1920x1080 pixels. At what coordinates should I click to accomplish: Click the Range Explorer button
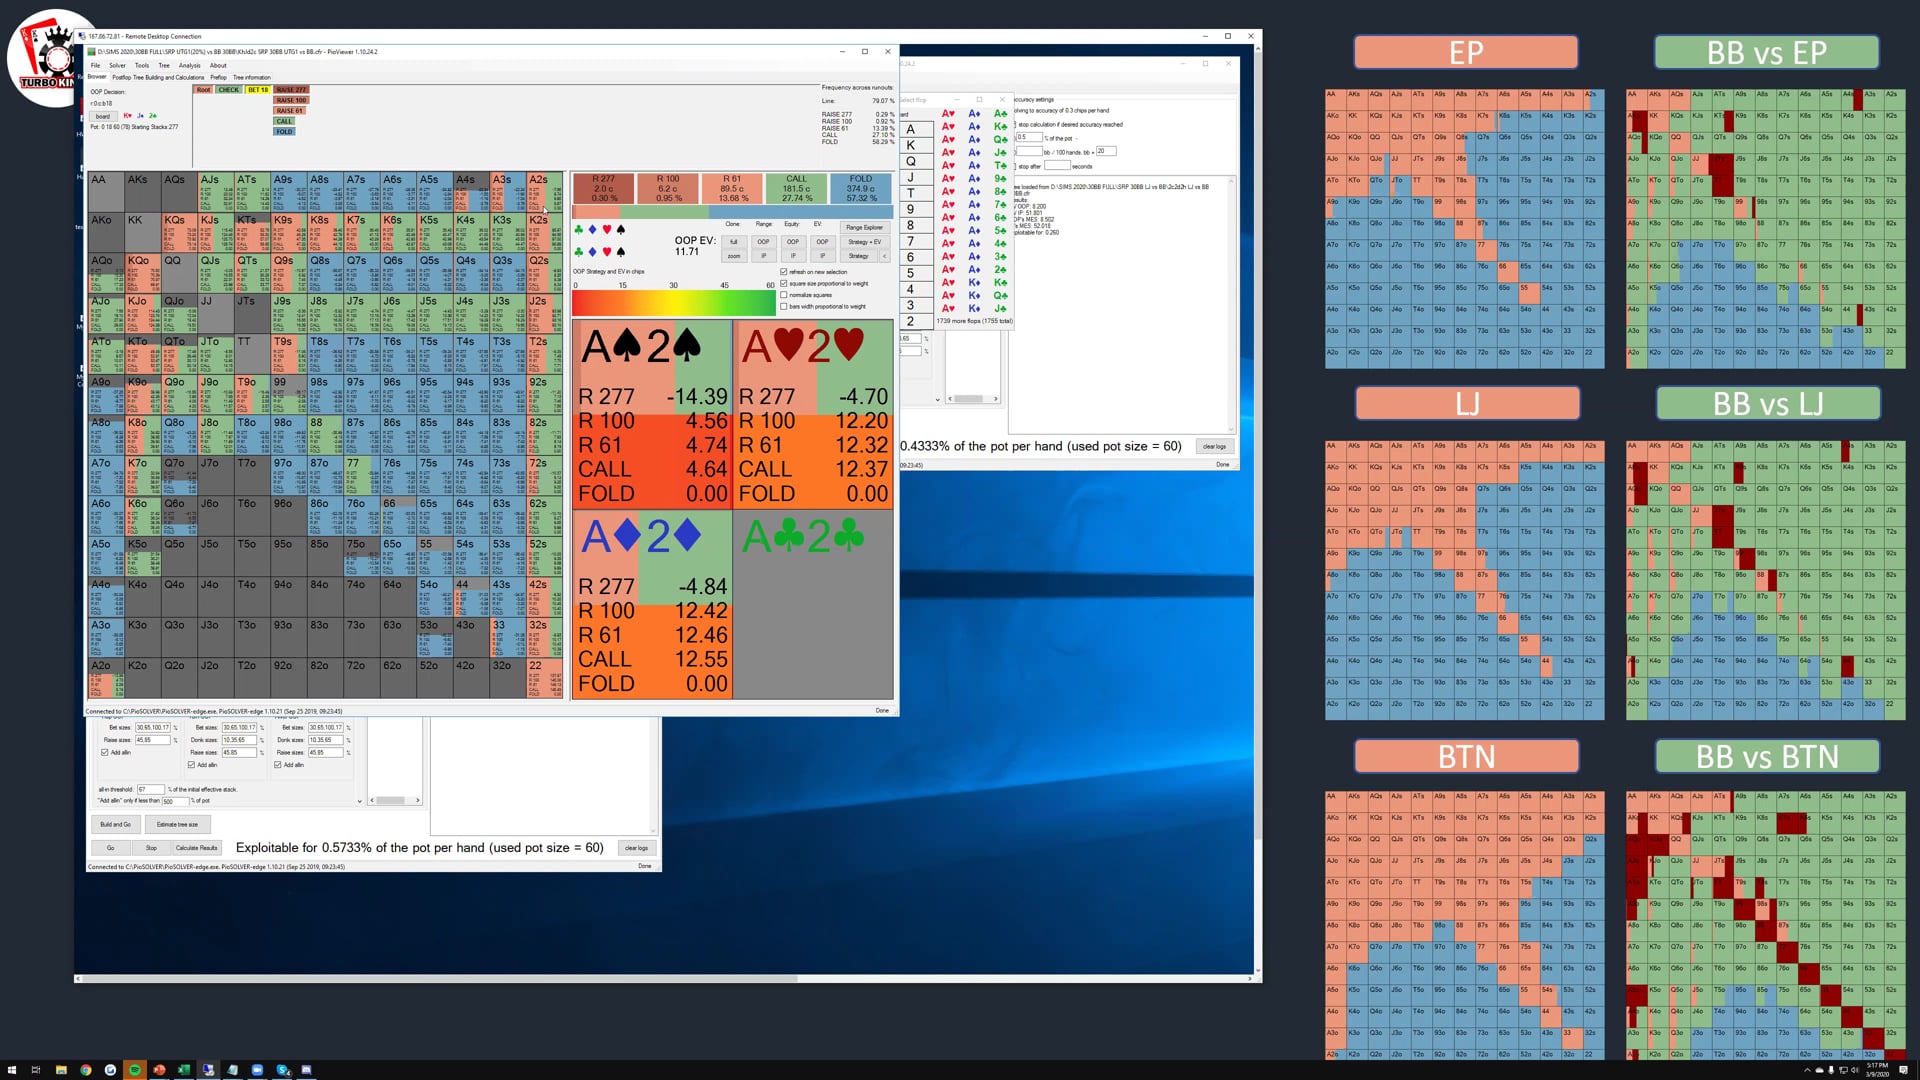[864, 227]
